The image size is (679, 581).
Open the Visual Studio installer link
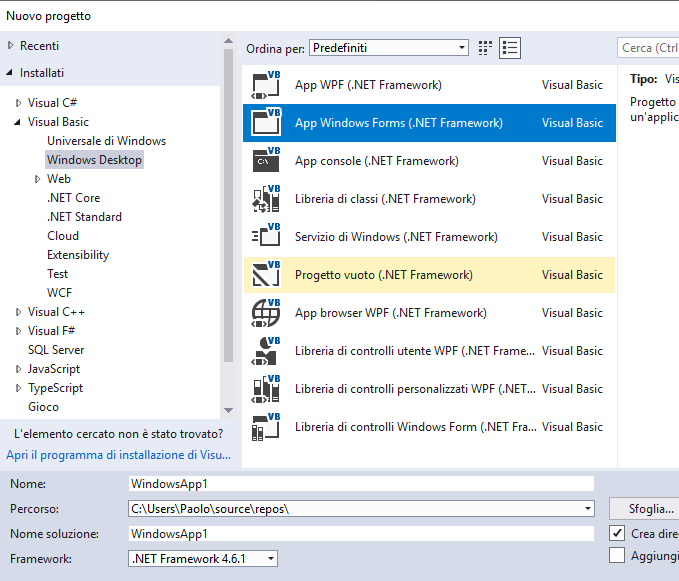118,455
